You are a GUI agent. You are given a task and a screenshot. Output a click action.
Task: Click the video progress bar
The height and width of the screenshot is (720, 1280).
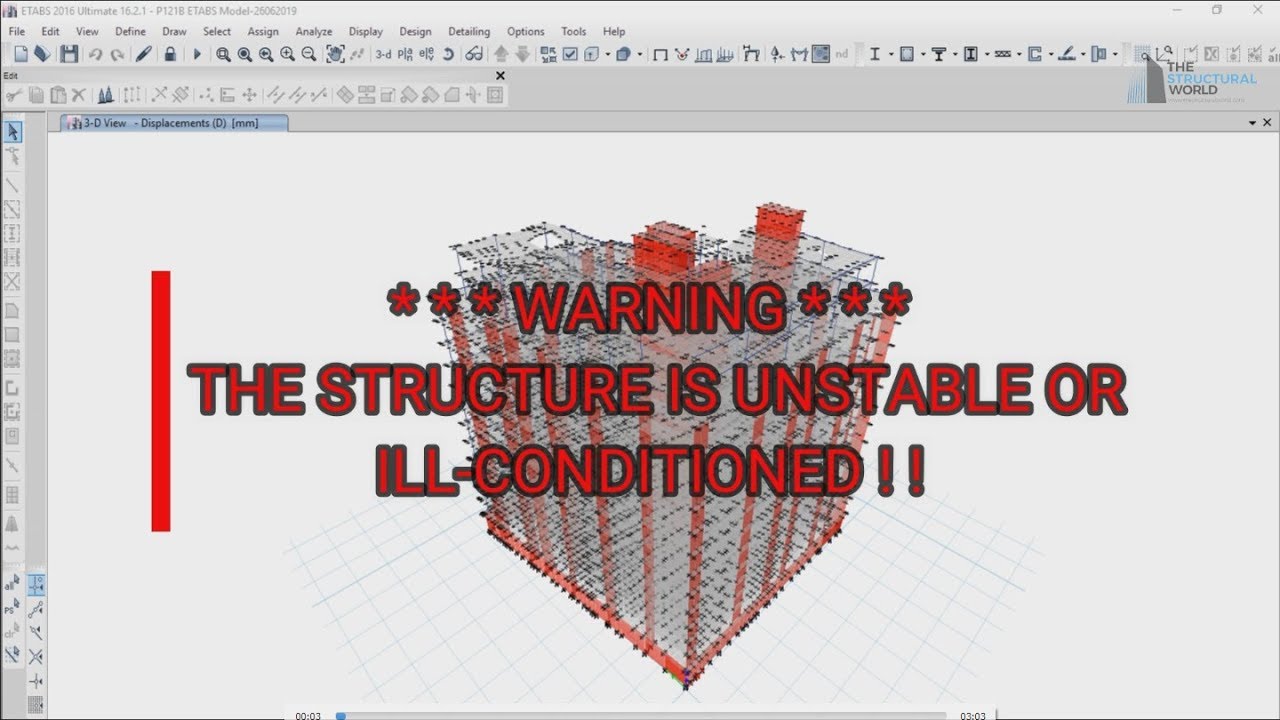[641, 715]
